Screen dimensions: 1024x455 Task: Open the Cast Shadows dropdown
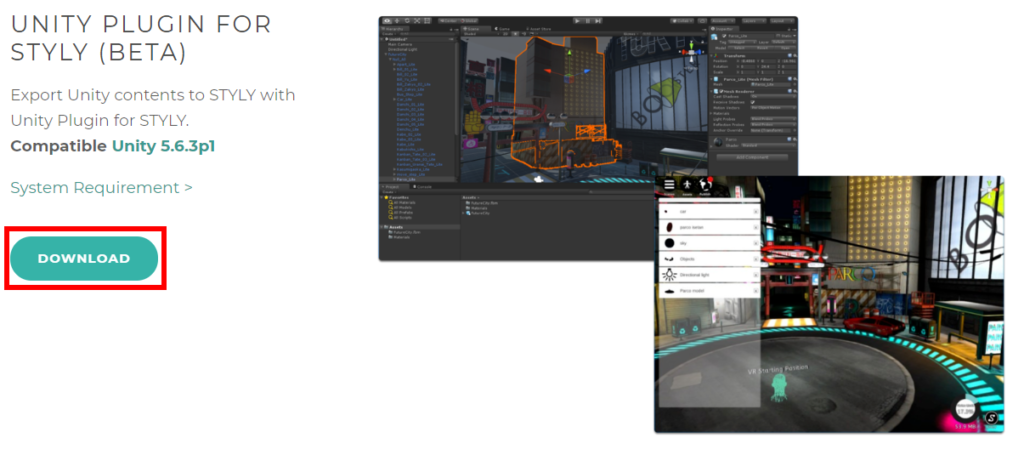[773, 97]
